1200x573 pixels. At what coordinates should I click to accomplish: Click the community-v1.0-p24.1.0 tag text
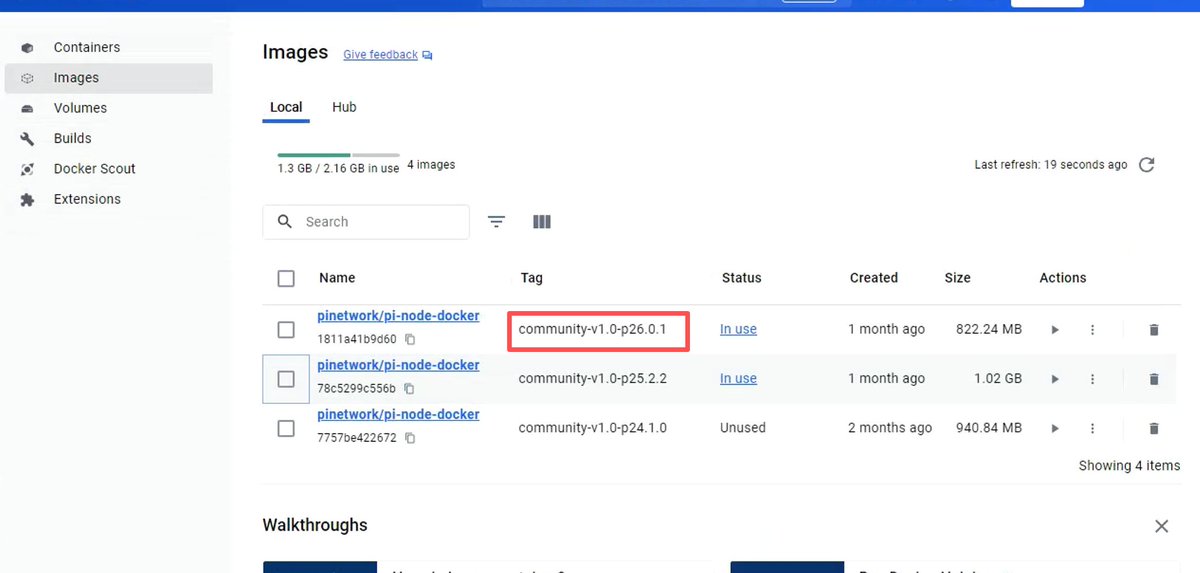point(592,428)
